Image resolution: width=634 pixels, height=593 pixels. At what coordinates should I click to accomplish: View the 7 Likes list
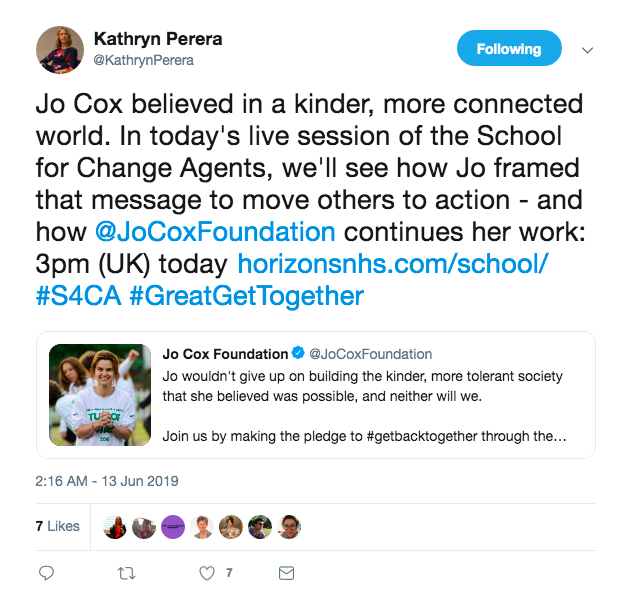tap(57, 526)
